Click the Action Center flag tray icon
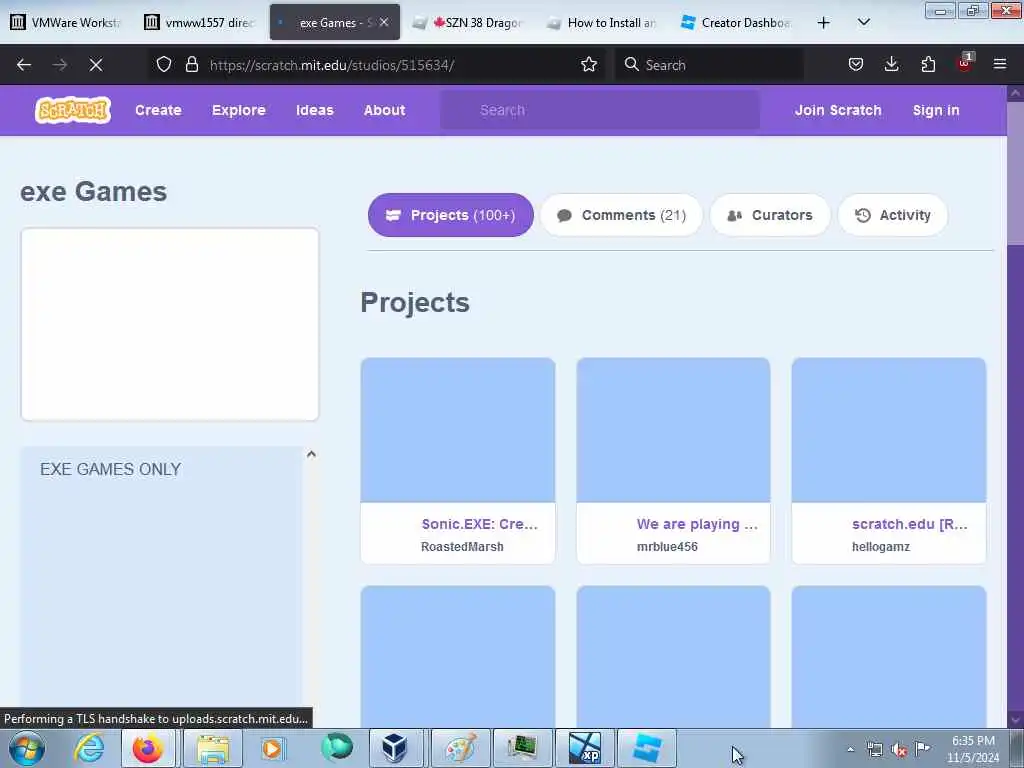Image resolution: width=1024 pixels, height=768 pixels. click(x=922, y=748)
